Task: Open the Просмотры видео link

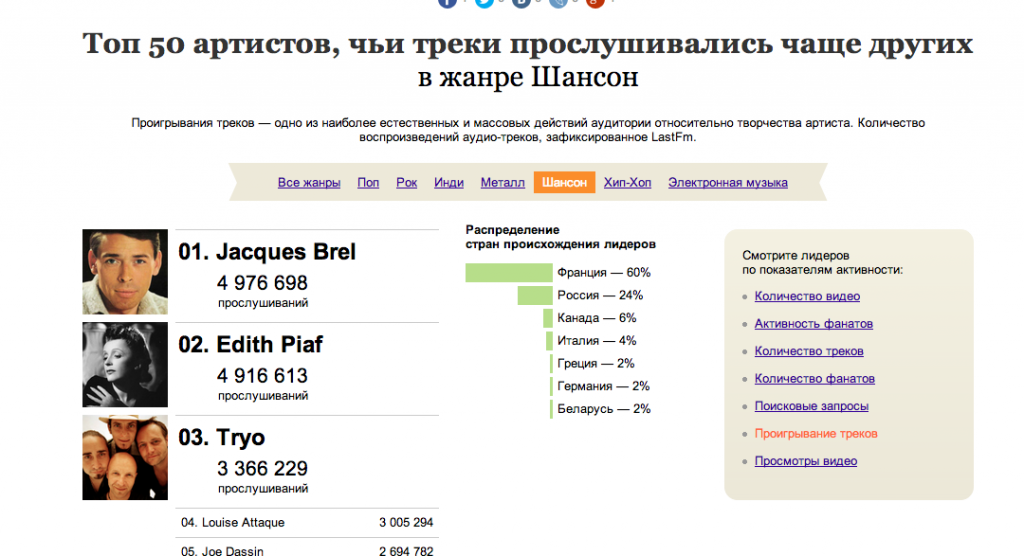Action: (x=805, y=461)
